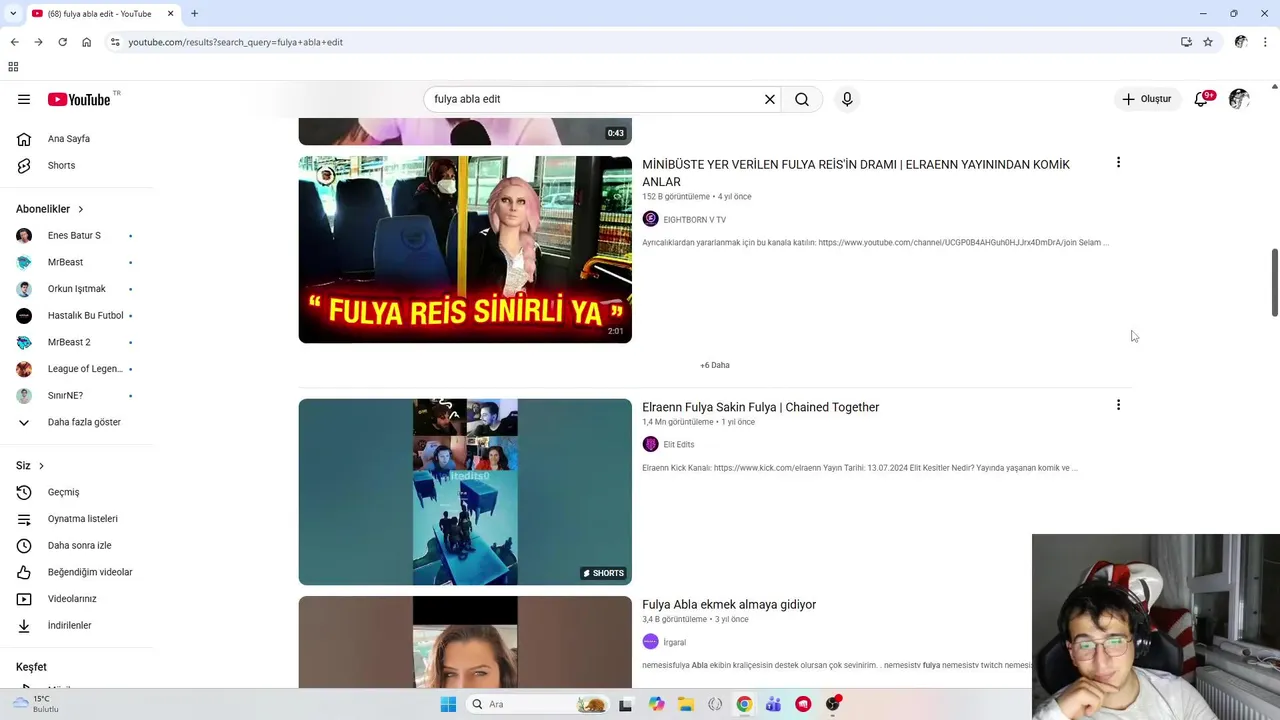Screen dimensions: 1280x720
Task: Open options menu for Chained Together video
Action: pyautogui.click(x=1118, y=405)
